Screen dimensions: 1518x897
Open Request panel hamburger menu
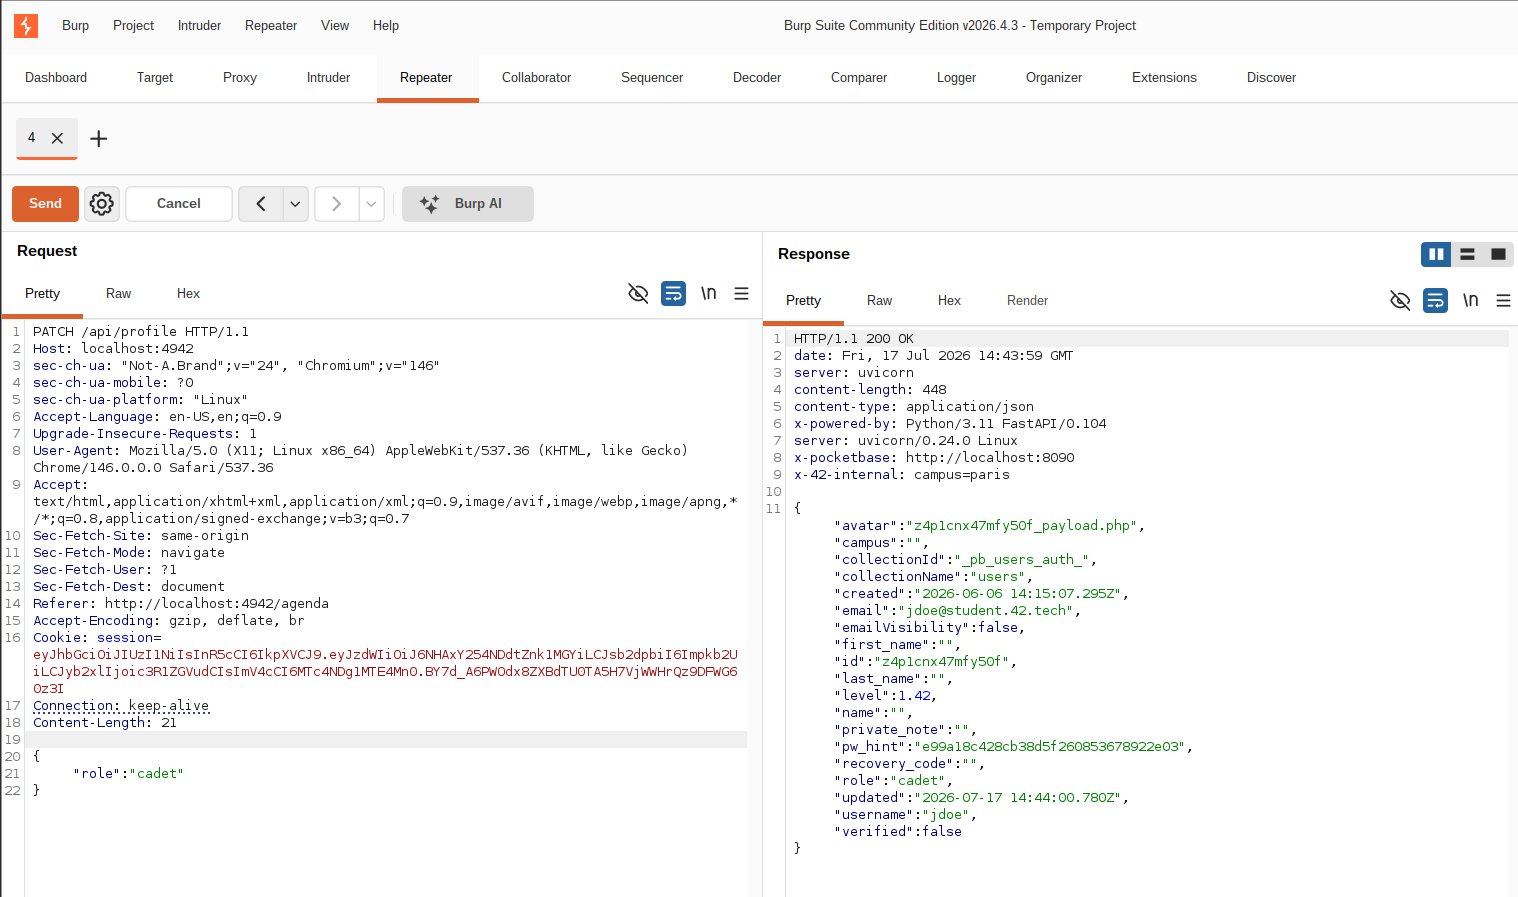[741, 293]
